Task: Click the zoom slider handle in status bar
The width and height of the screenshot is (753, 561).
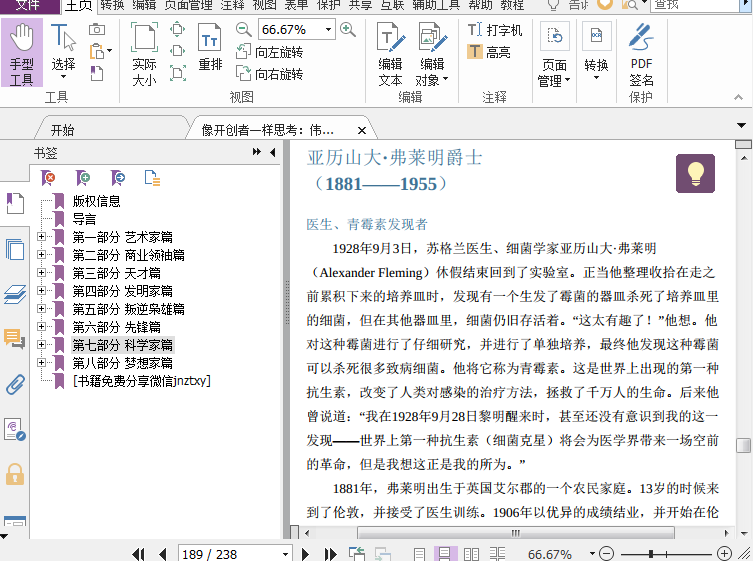Action: pos(651,554)
